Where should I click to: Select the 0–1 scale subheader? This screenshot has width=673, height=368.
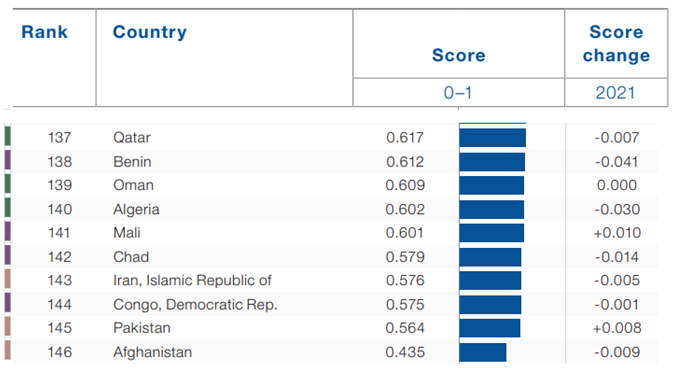[x=458, y=93]
